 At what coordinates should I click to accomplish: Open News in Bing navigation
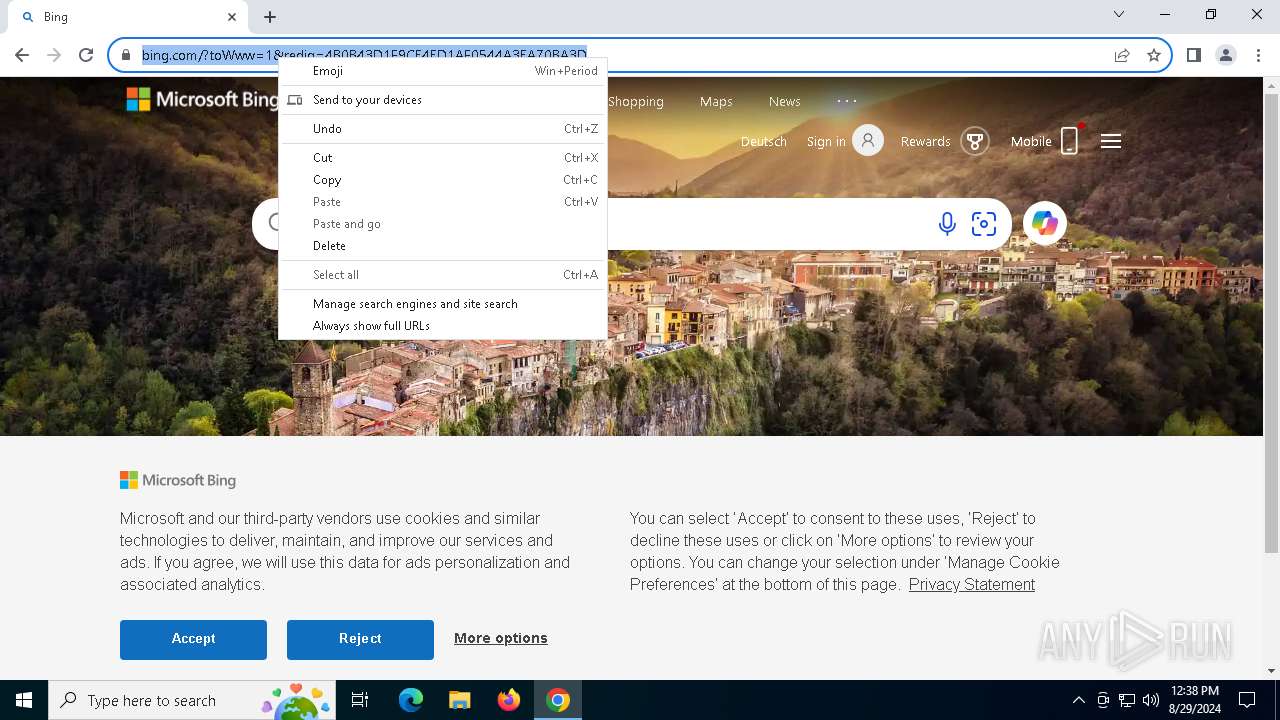(x=785, y=101)
